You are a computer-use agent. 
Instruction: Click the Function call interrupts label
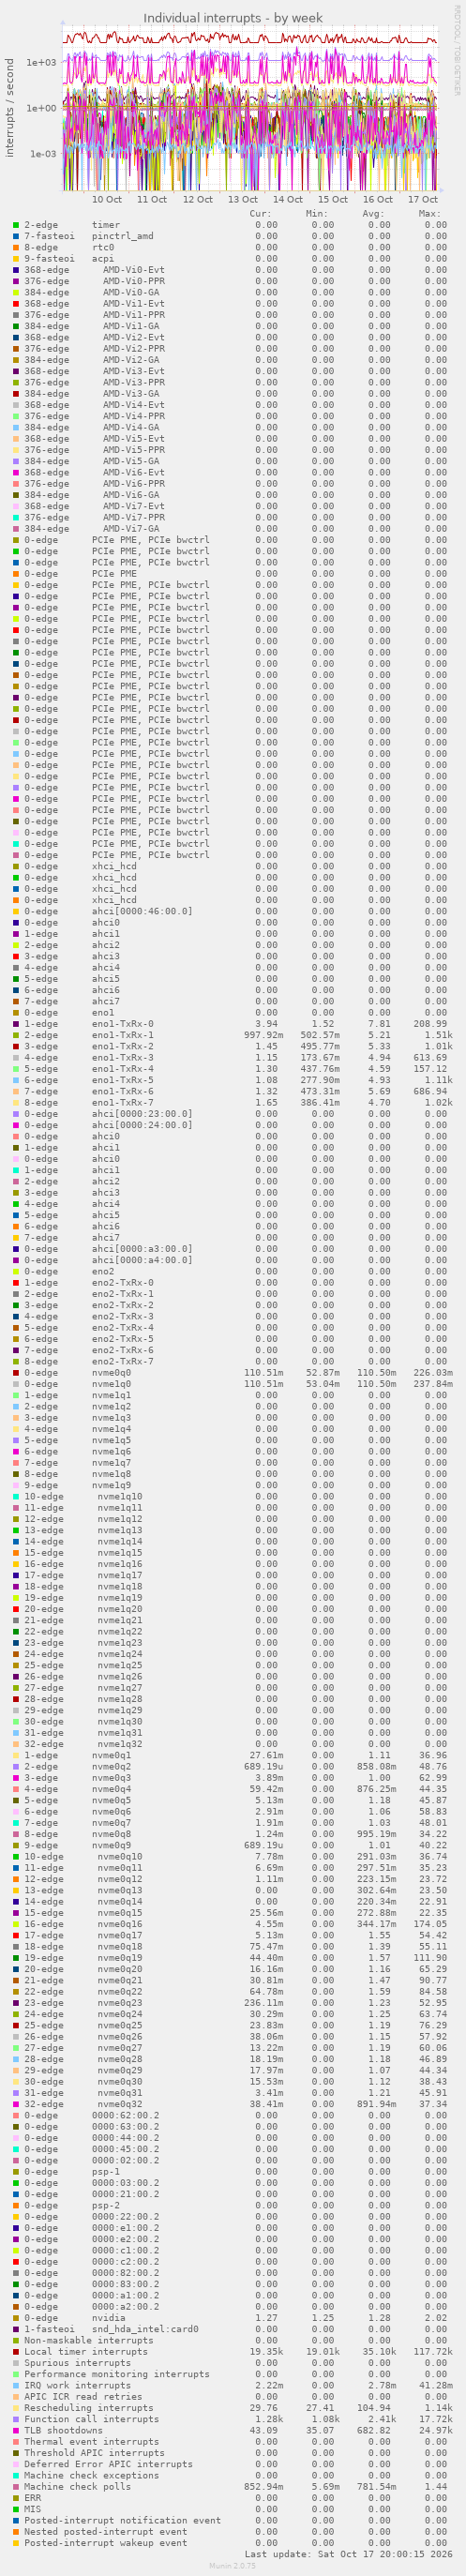pos(92,2419)
